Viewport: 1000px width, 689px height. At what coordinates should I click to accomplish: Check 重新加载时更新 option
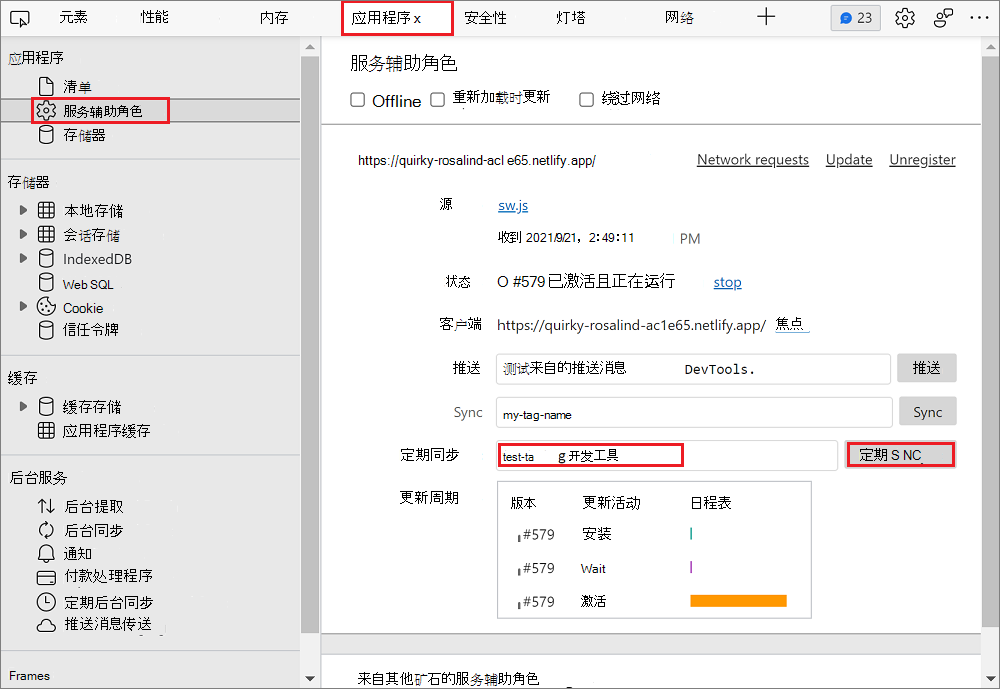point(437,99)
